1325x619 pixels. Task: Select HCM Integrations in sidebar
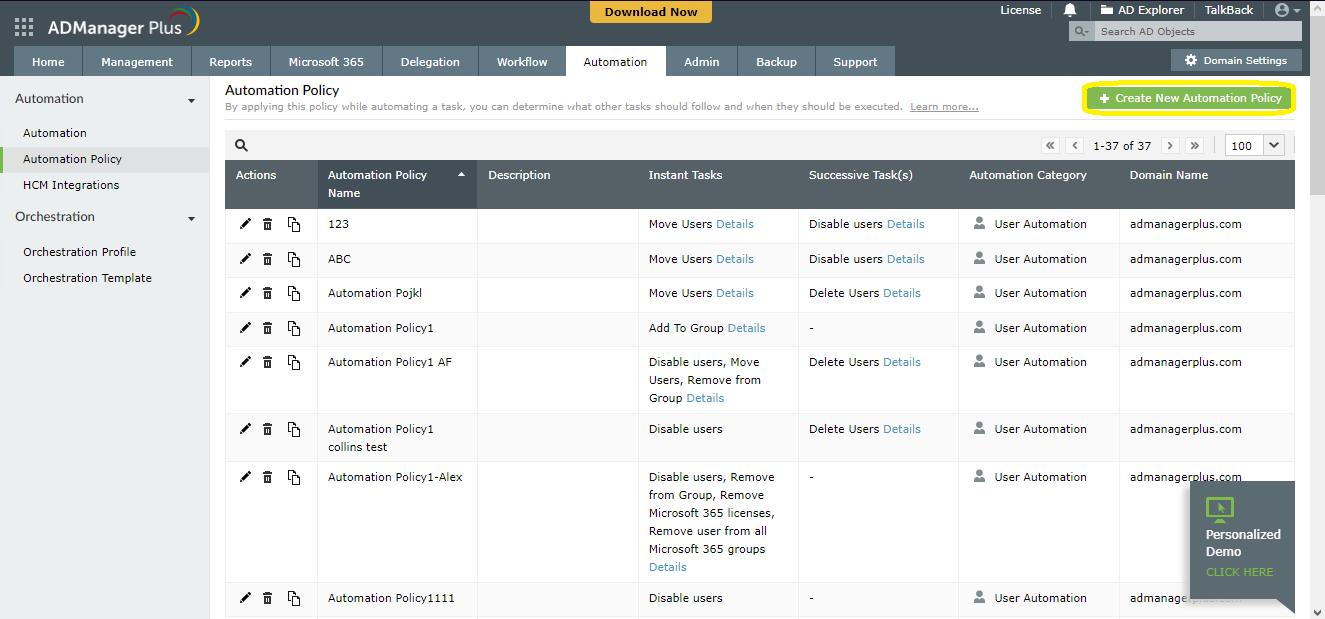pyautogui.click(x=71, y=185)
